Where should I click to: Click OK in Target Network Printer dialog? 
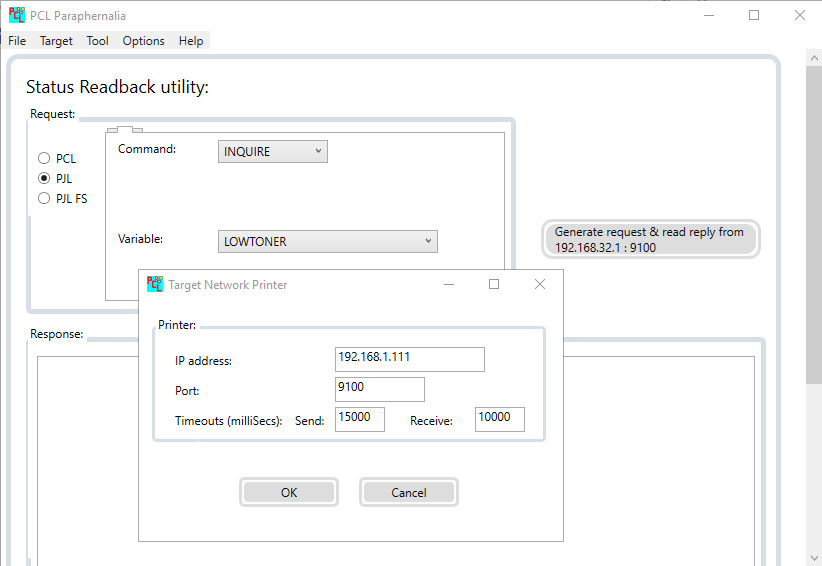click(289, 492)
